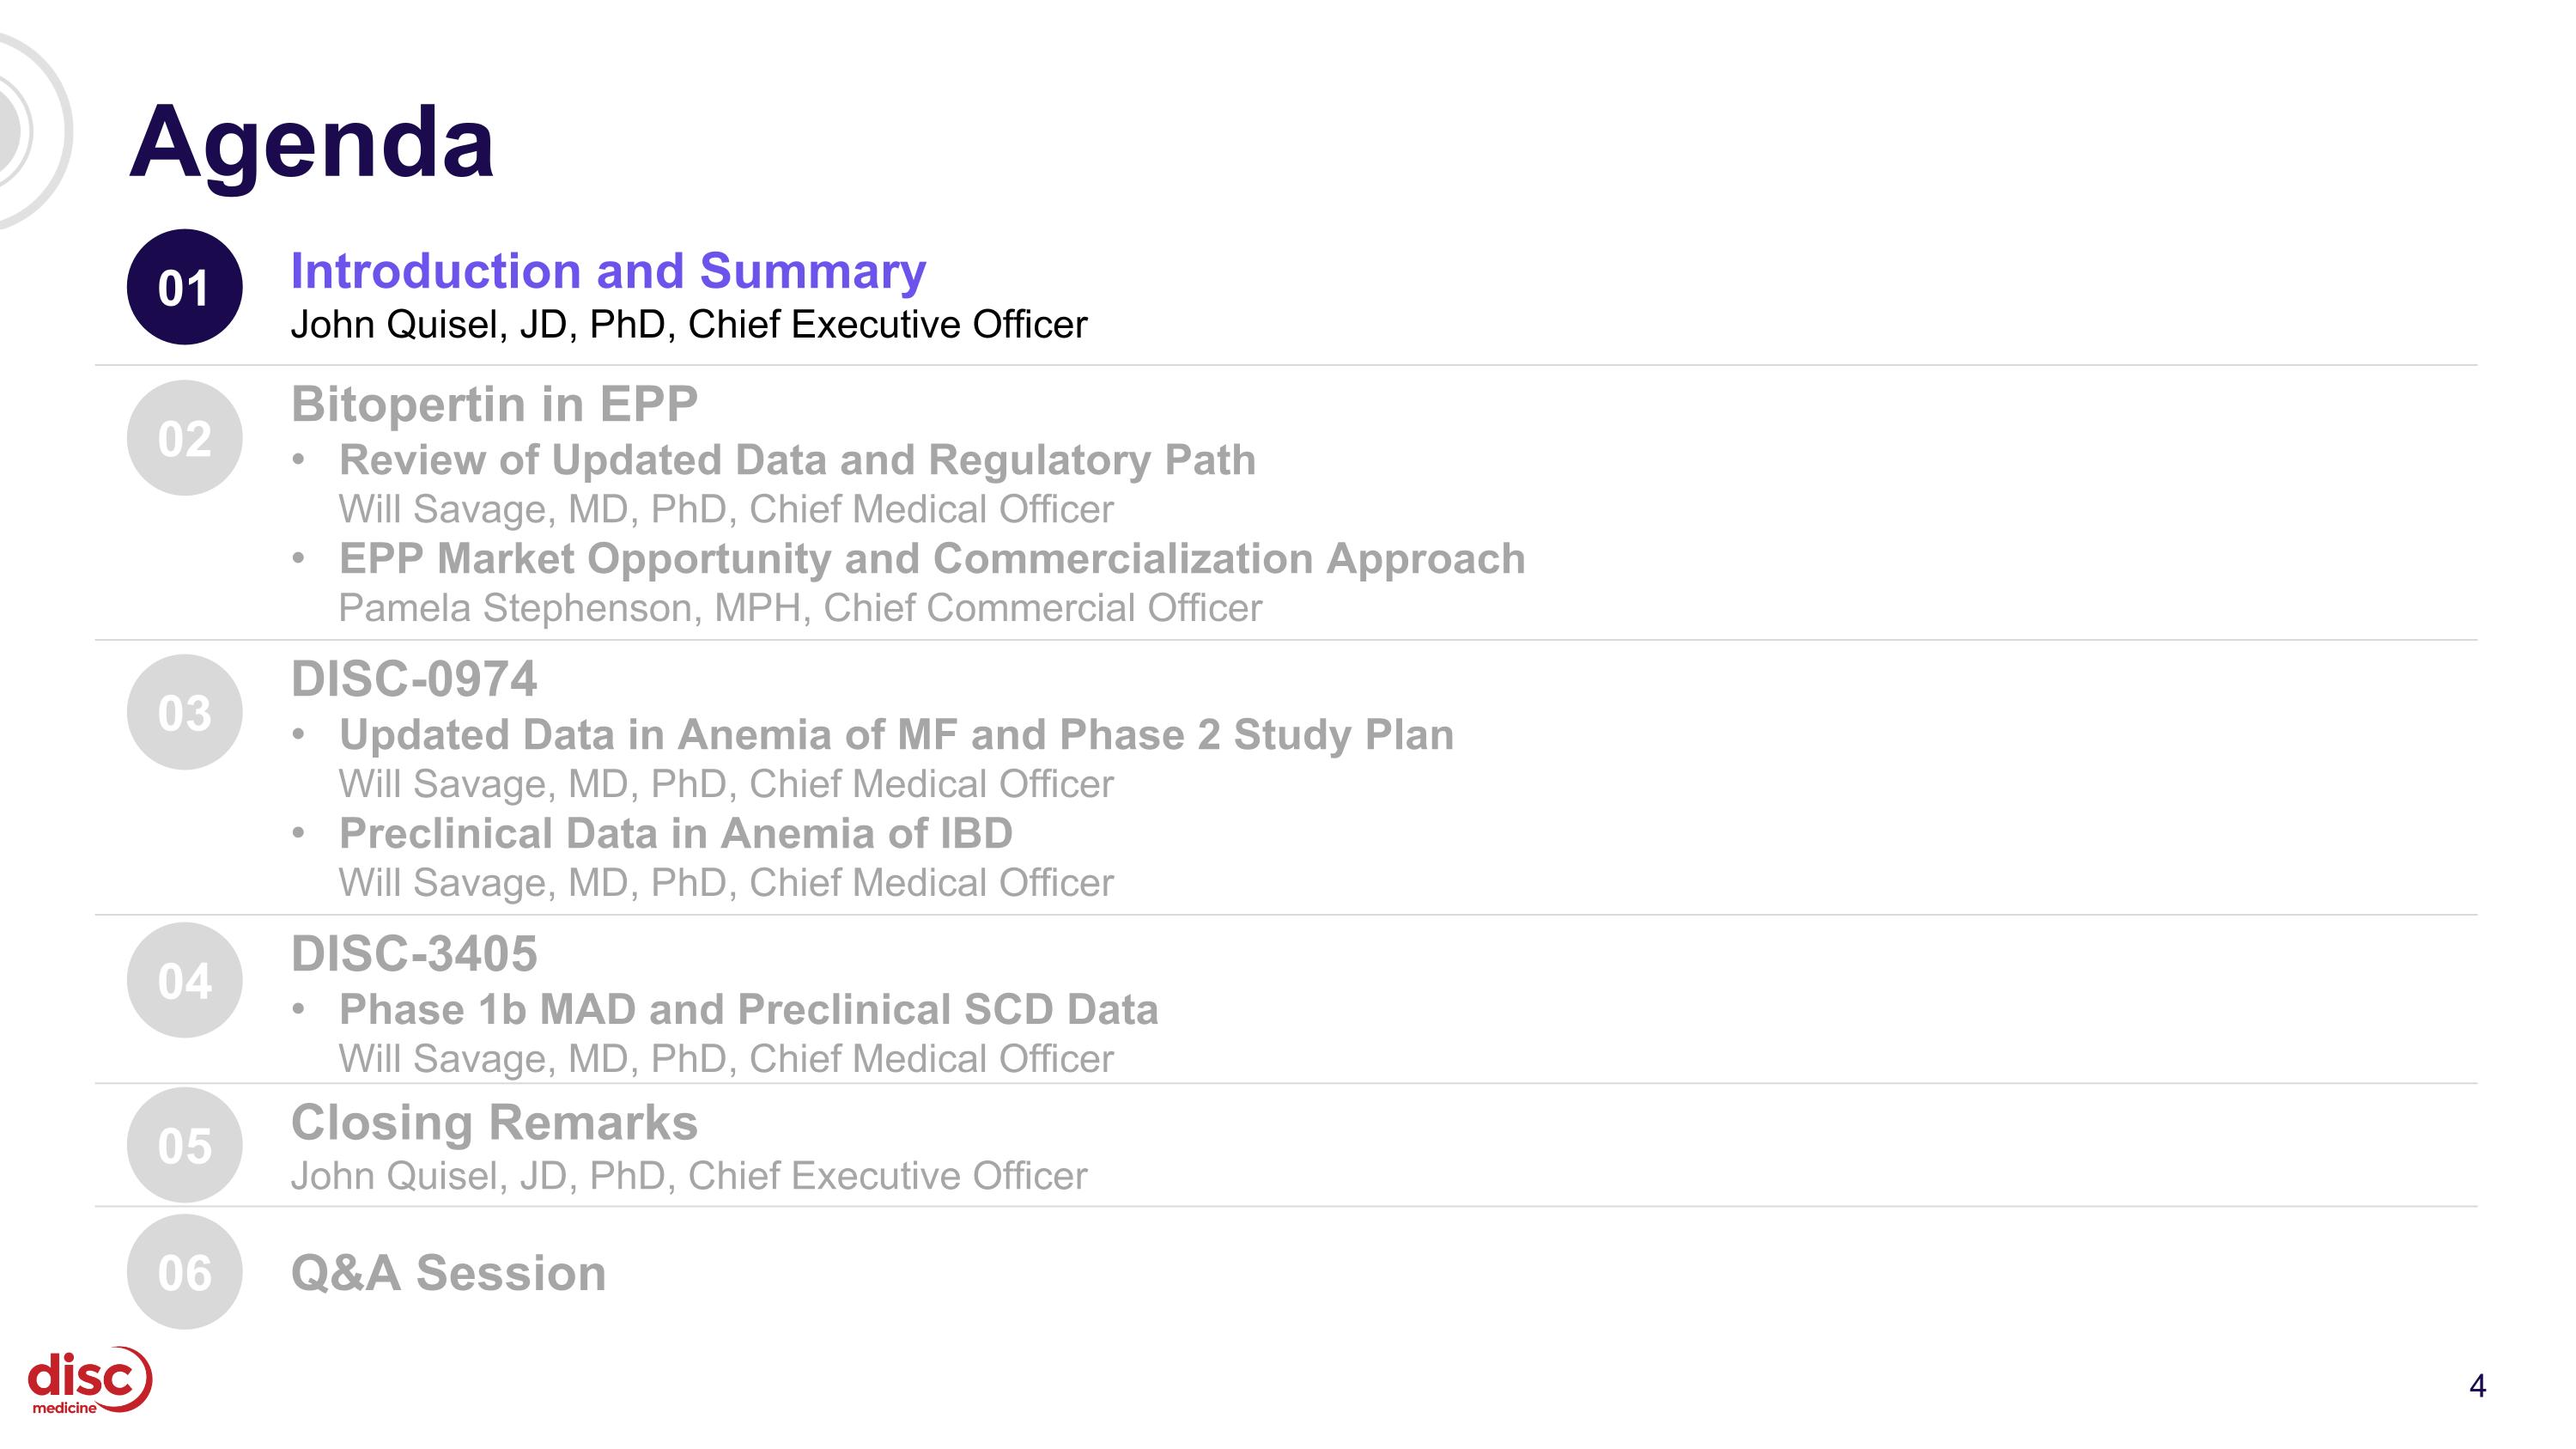Click the 01 numbered circle badge

[x=185, y=287]
